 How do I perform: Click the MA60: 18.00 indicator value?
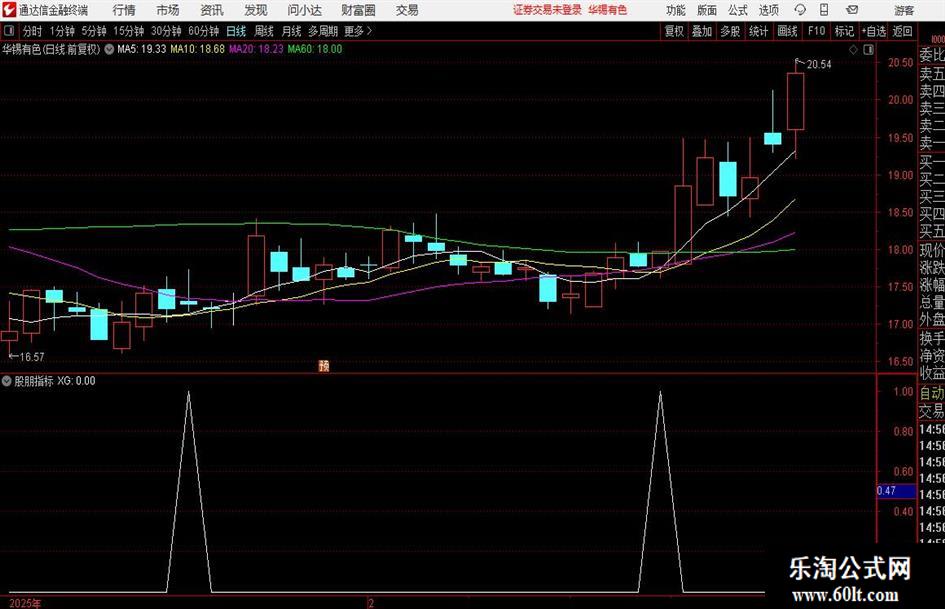point(315,49)
